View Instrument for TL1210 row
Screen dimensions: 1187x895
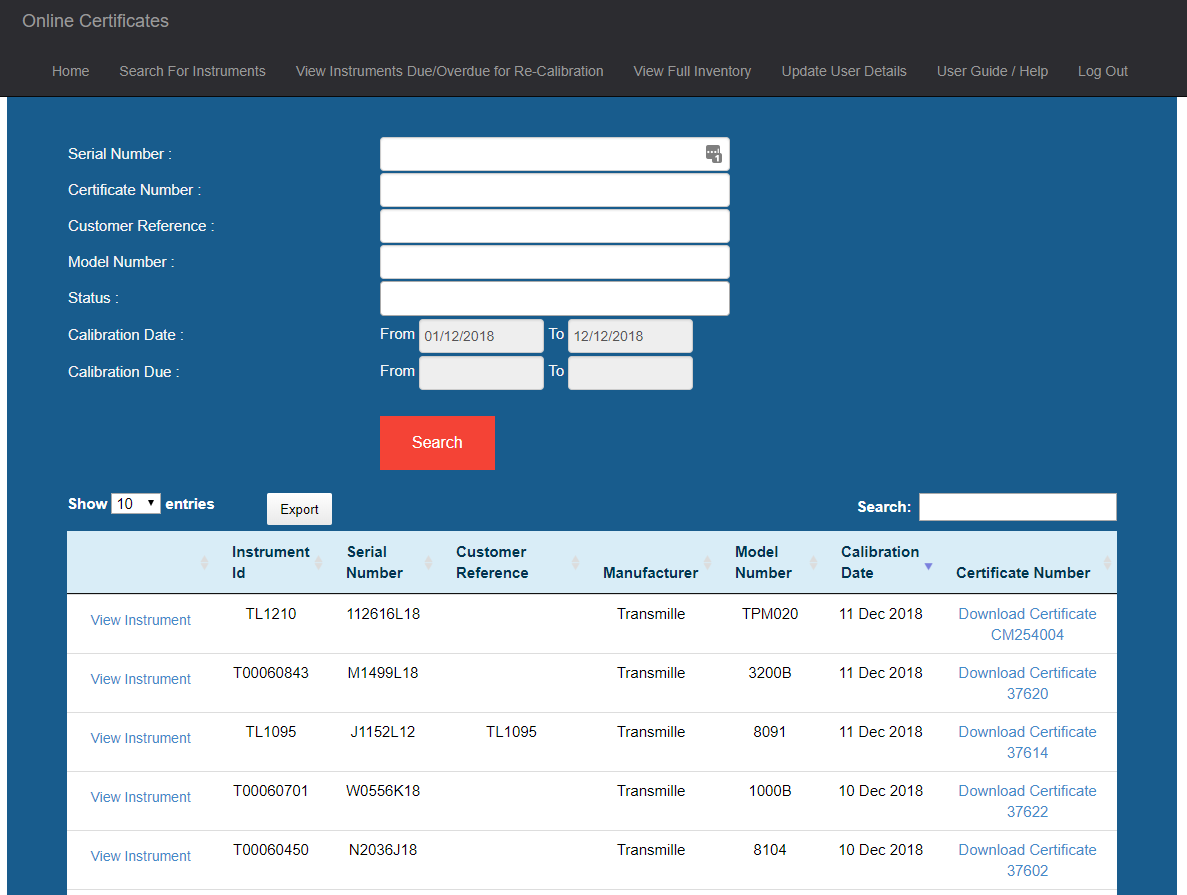(x=141, y=620)
